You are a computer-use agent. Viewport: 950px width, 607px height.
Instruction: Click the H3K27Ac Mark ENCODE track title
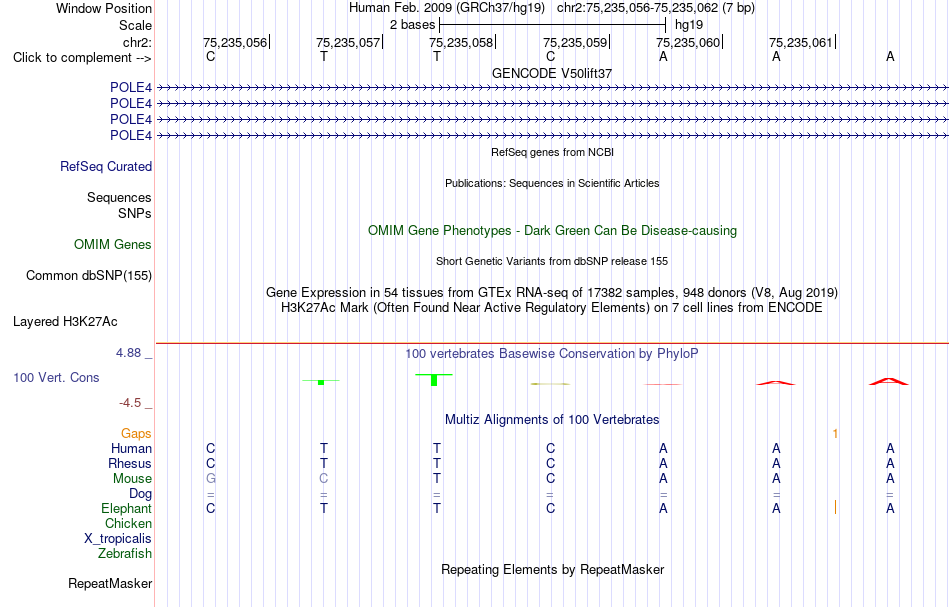pos(552,308)
